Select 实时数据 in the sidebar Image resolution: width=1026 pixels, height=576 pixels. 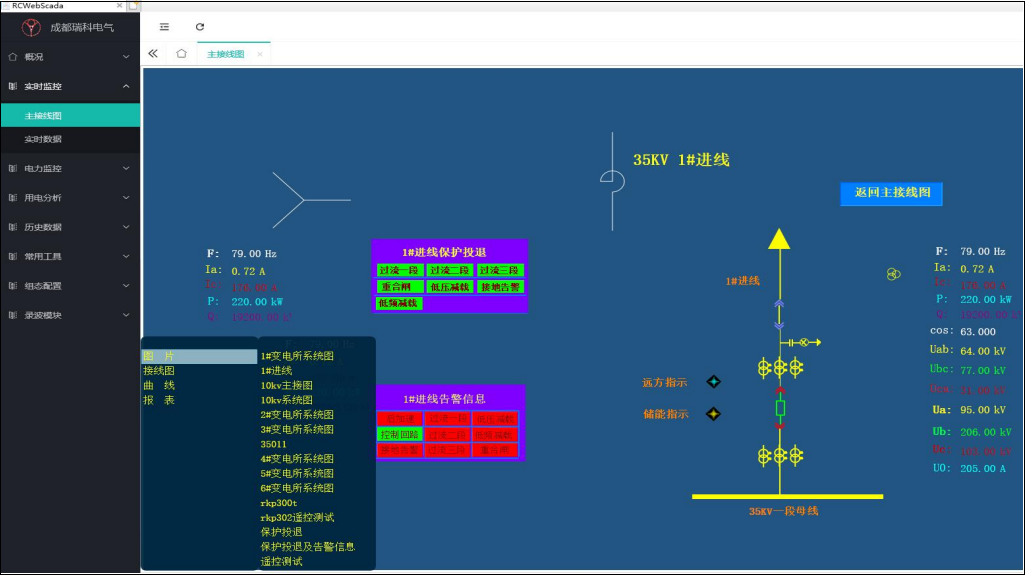43,139
